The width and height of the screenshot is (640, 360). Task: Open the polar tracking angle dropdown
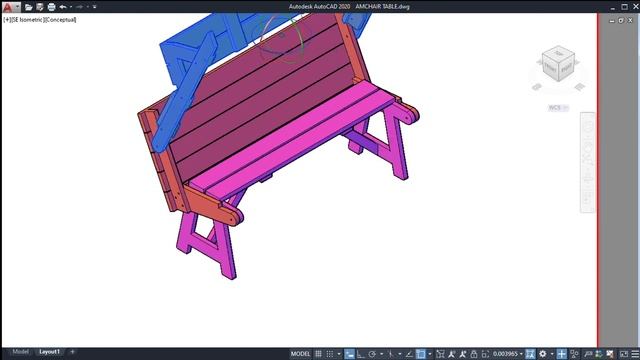pyautogui.click(x=382, y=354)
